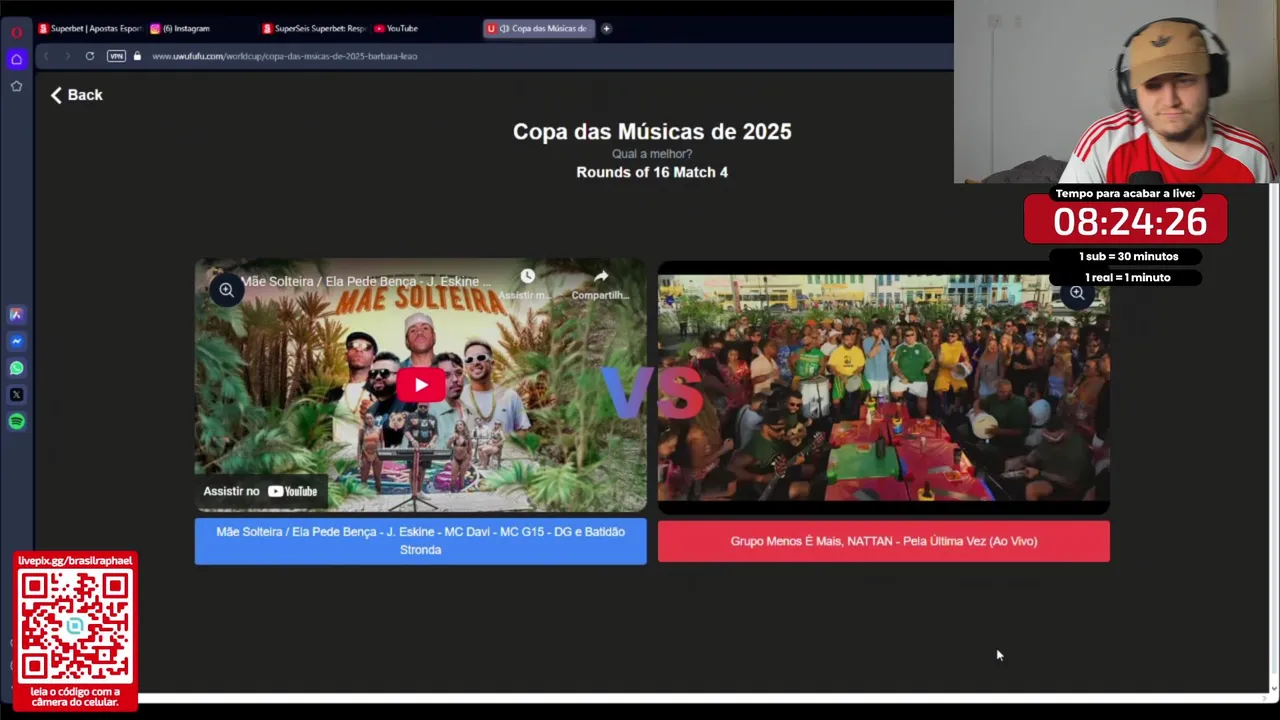The width and height of the screenshot is (1280, 720).
Task: Open the Aria AI sidebar icon
Action: click(16, 314)
